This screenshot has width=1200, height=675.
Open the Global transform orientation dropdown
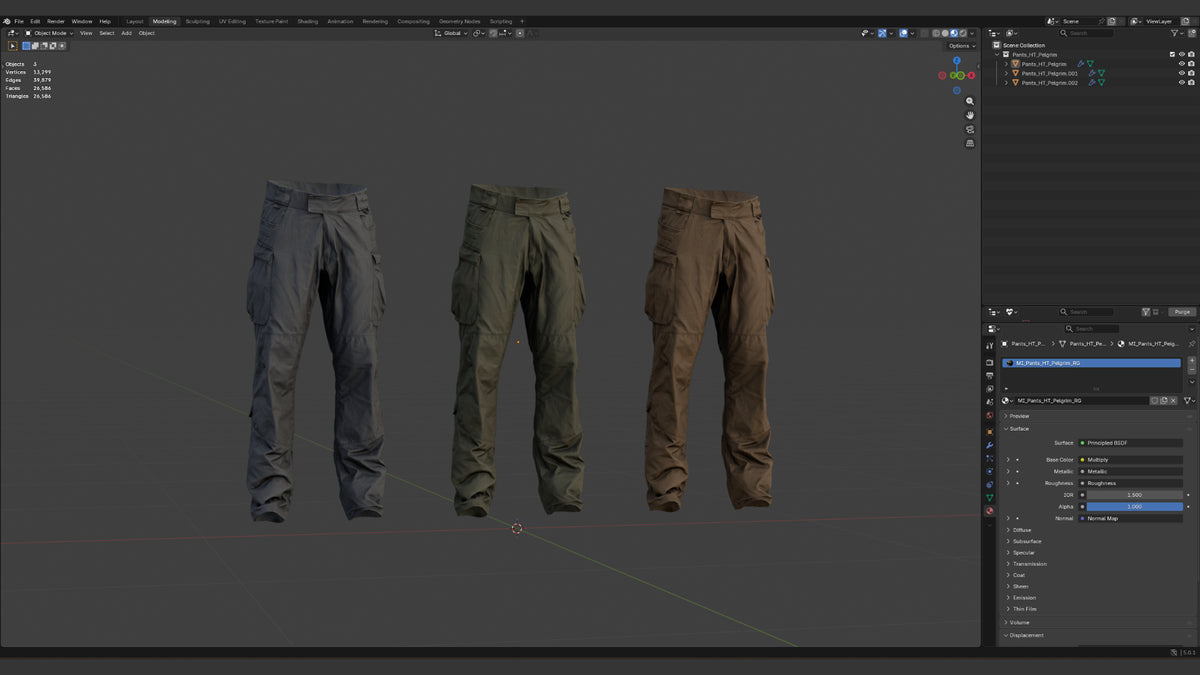point(451,33)
